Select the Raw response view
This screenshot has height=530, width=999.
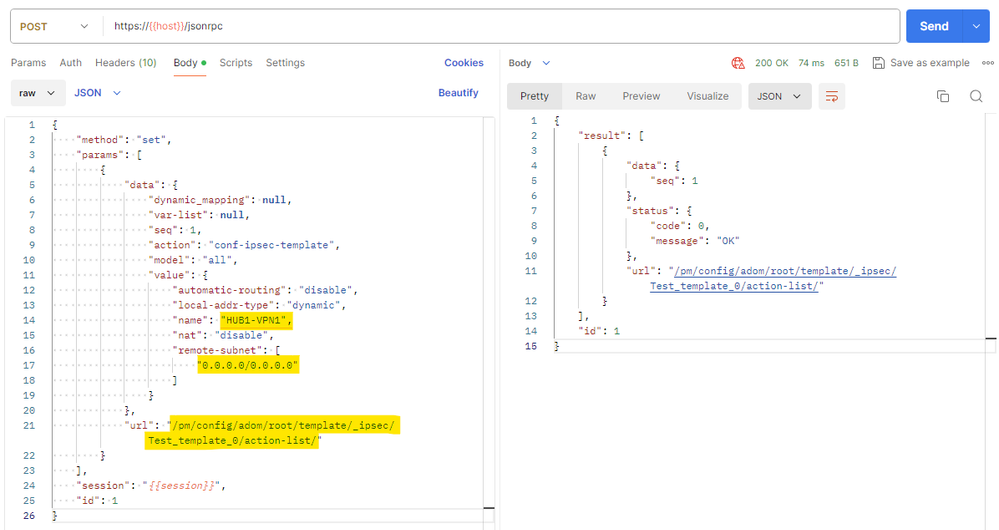[585, 96]
